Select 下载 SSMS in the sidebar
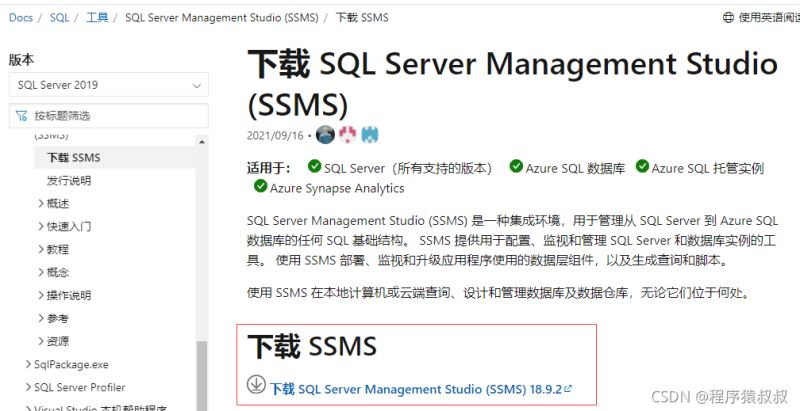Viewport: 800px width, 411px height. 73,157
